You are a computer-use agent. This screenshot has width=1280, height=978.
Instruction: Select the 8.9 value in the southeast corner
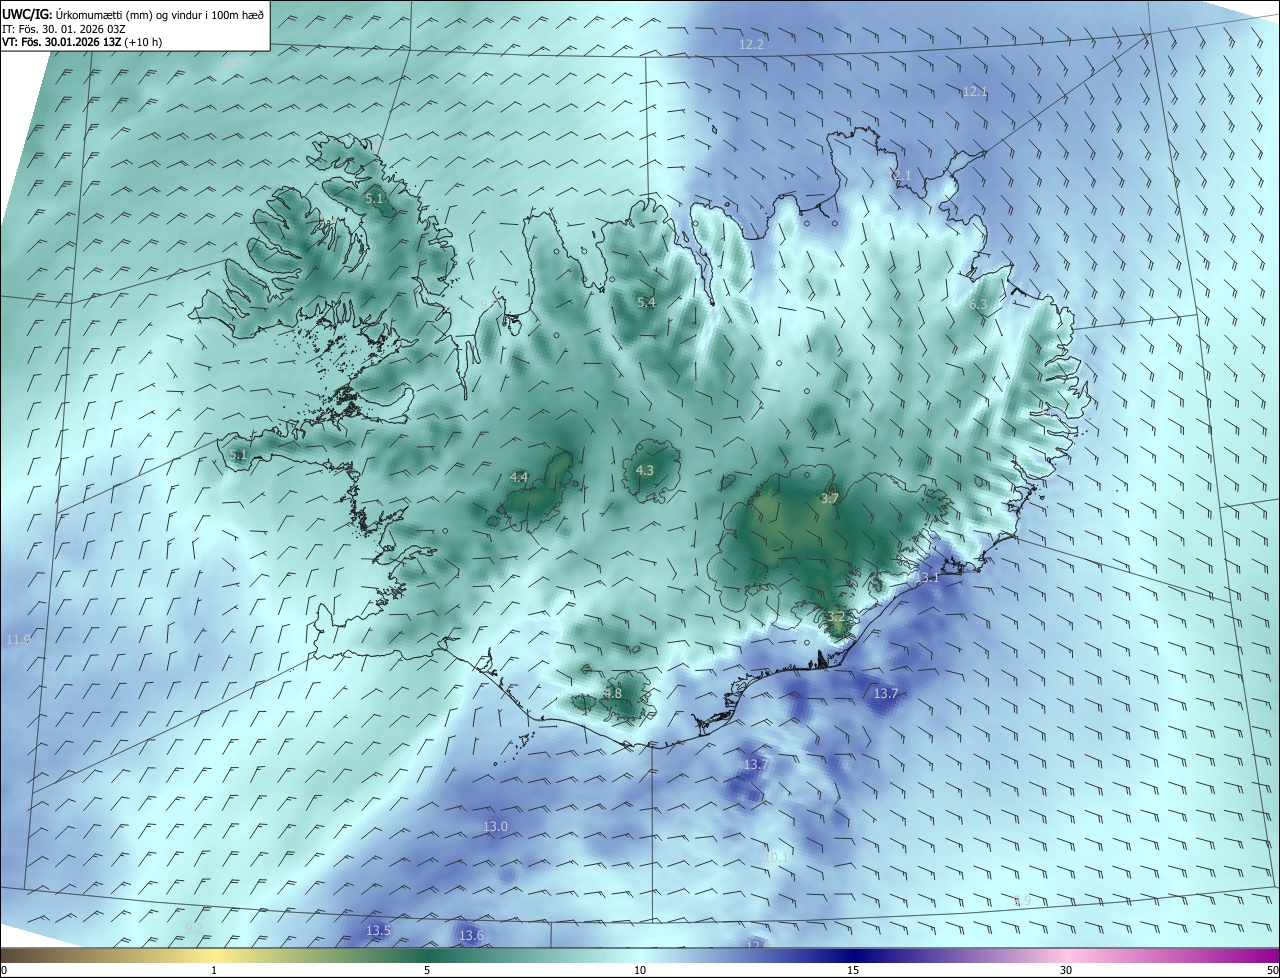[x=1021, y=901]
